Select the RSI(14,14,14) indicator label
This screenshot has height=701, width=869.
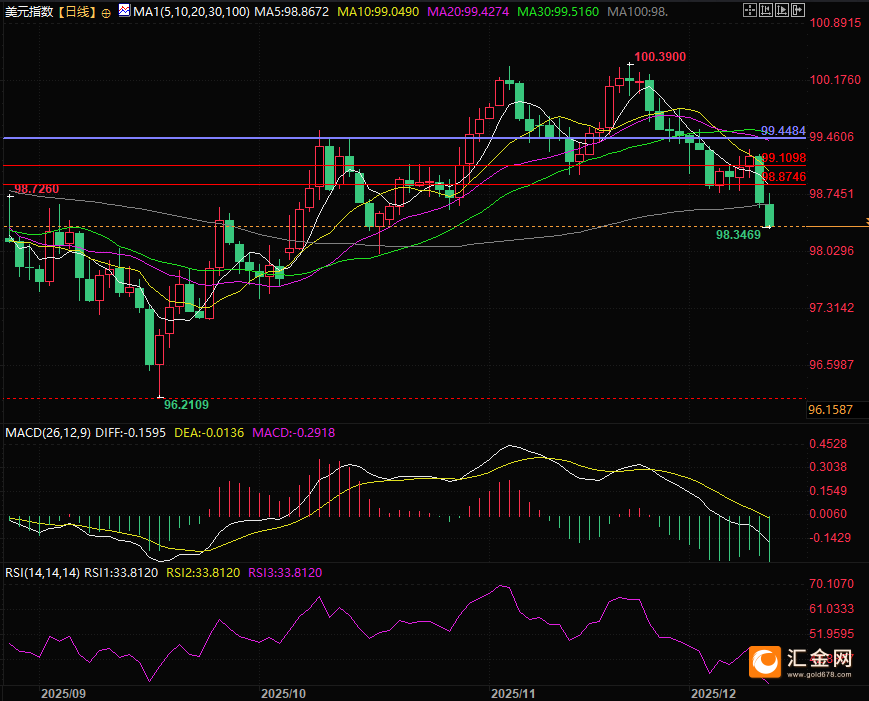pyautogui.click(x=41, y=573)
